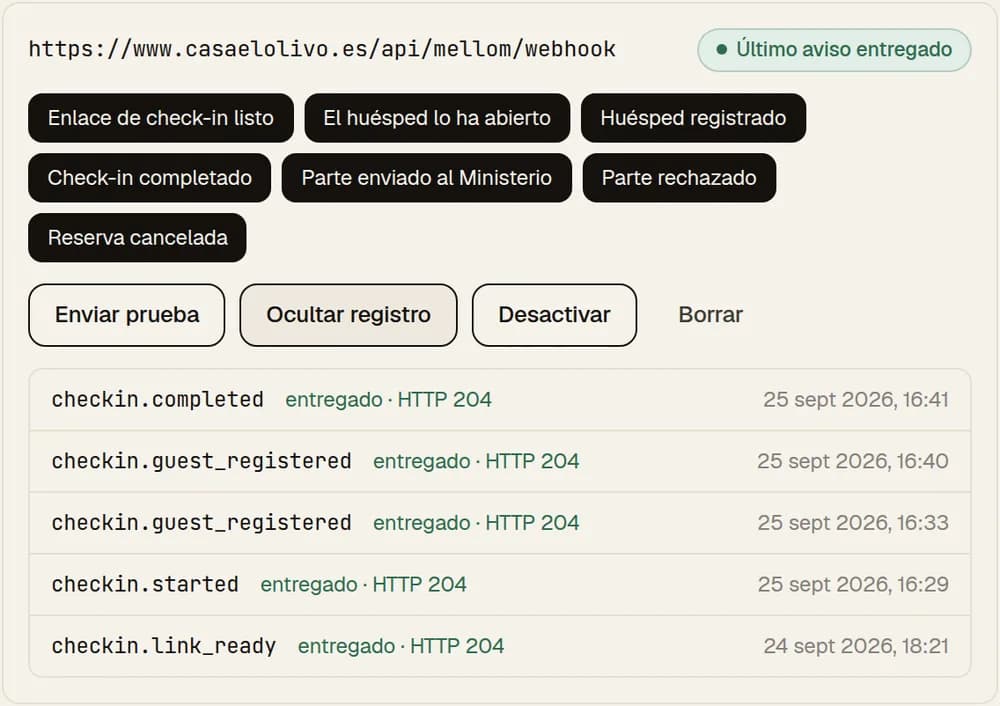Delete the webhook via 'Borrar'

[710, 315]
